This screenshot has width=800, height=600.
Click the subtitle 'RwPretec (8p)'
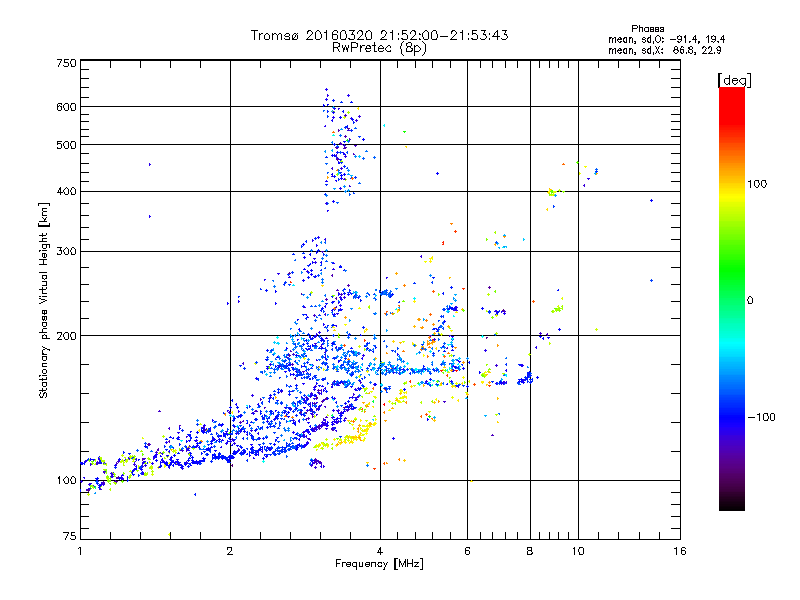[379, 48]
